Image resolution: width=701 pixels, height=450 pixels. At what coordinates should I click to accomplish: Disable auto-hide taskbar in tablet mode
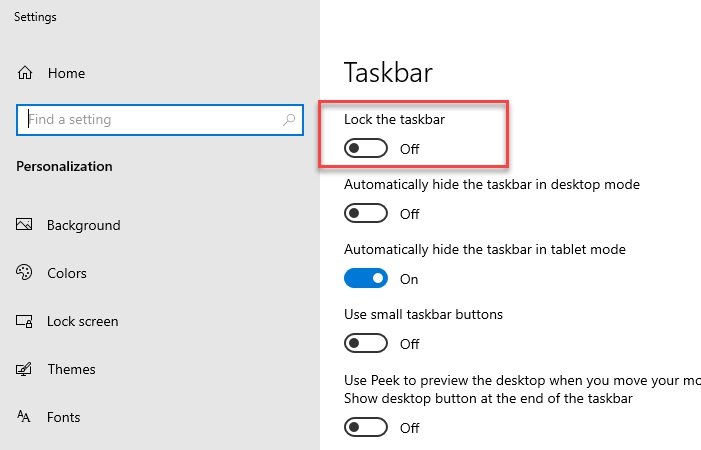365,279
